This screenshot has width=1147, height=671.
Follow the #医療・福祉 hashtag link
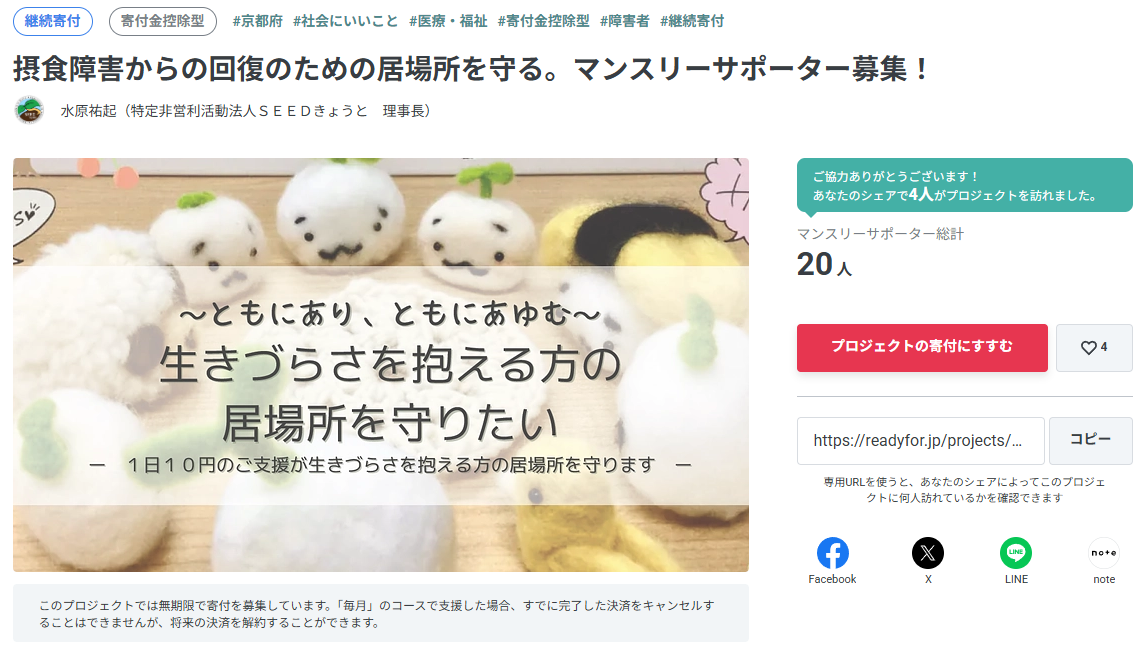tap(448, 21)
